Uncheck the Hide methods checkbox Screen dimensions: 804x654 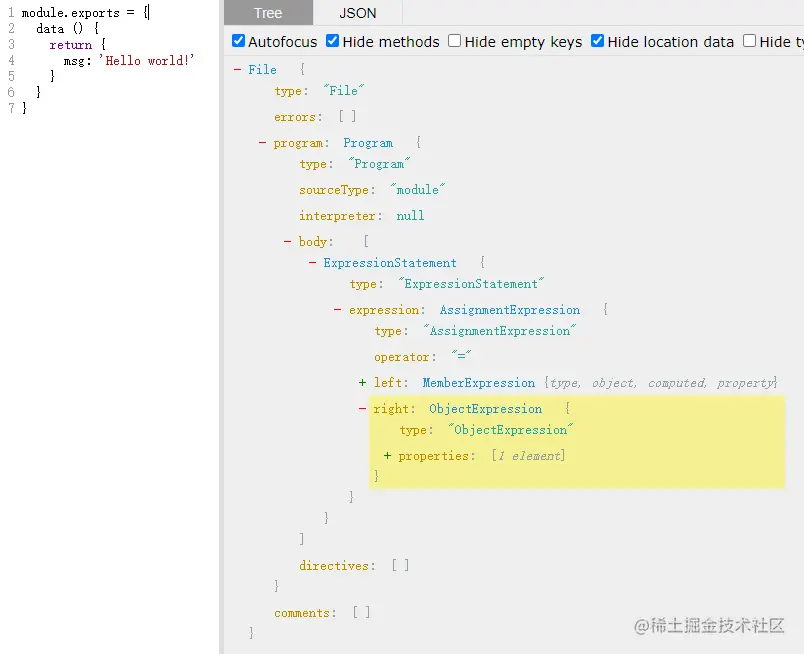333,41
